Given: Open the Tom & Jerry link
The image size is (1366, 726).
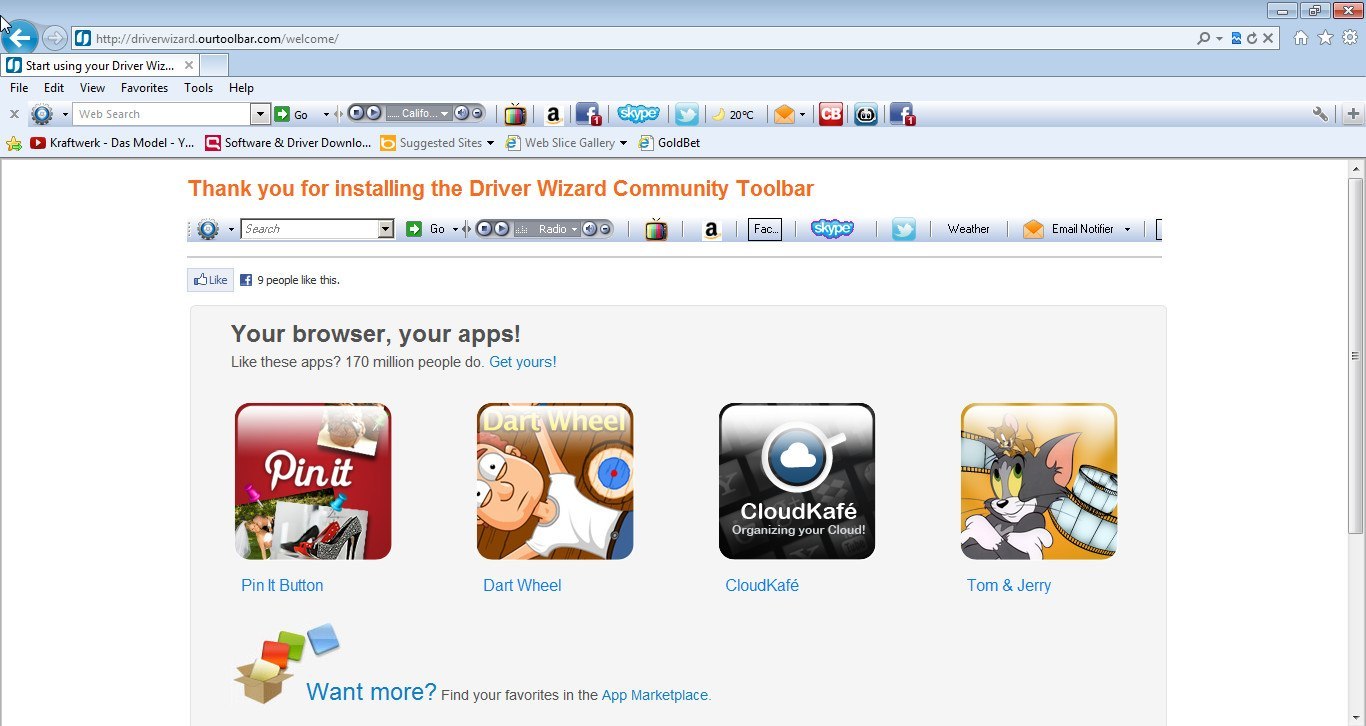Looking at the screenshot, I should click(x=1008, y=585).
